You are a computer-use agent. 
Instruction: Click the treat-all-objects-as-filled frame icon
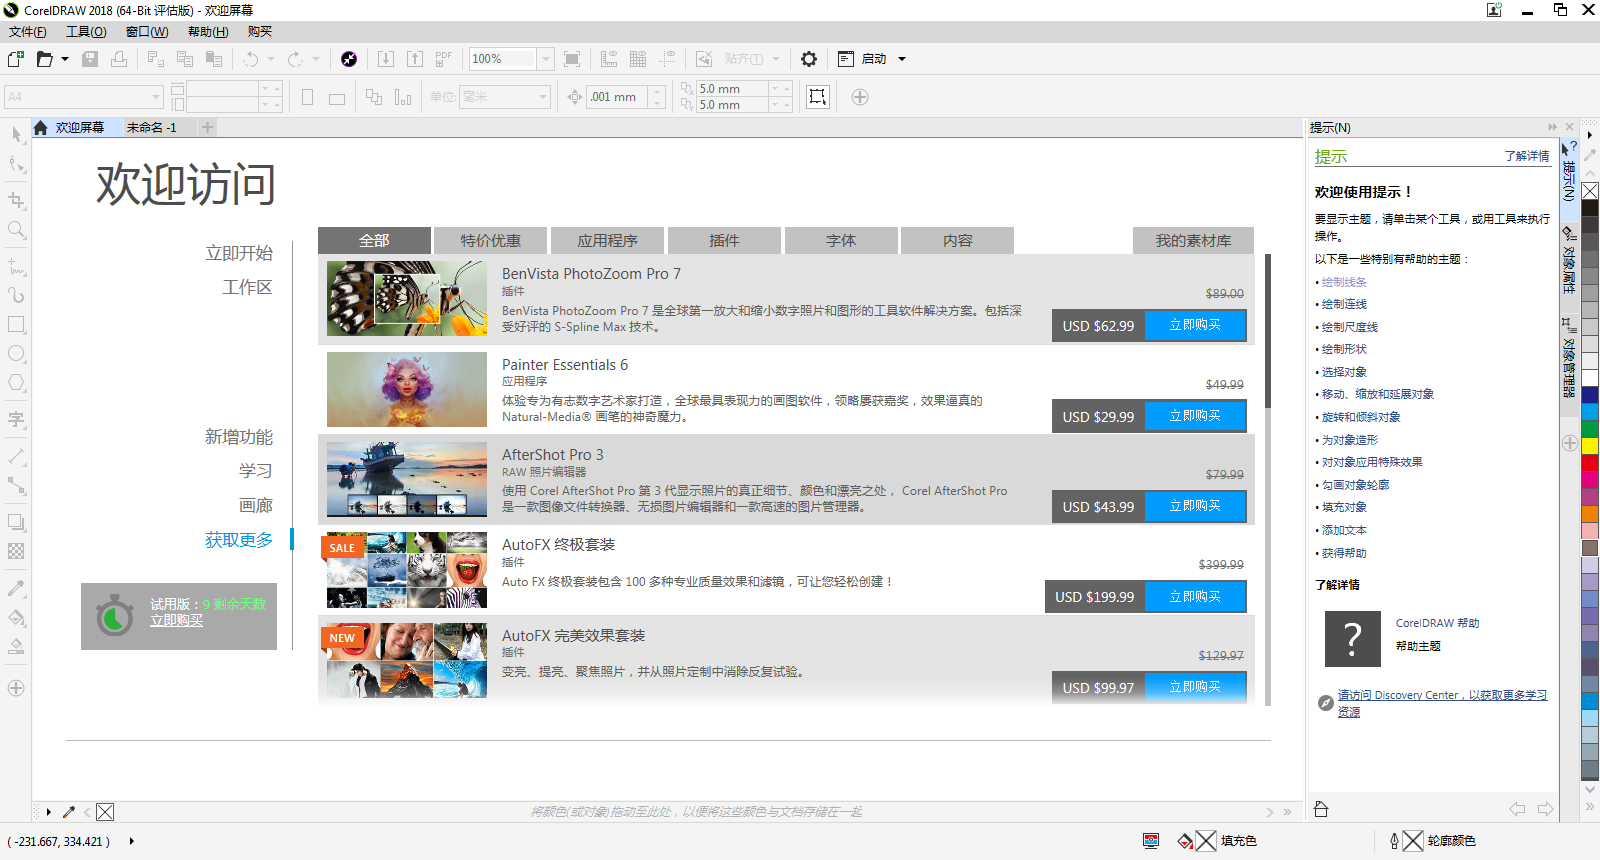(x=818, y=97)
